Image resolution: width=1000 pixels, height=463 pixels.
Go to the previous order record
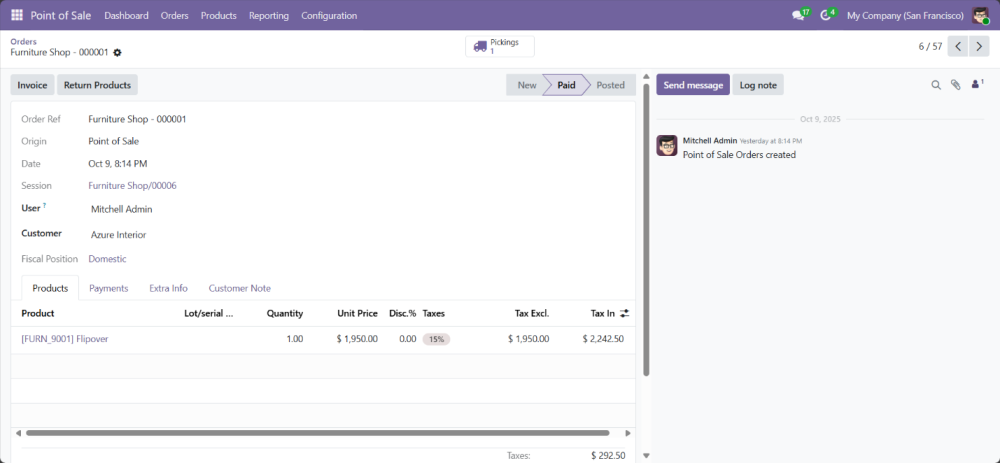click(x=957, y=46)
